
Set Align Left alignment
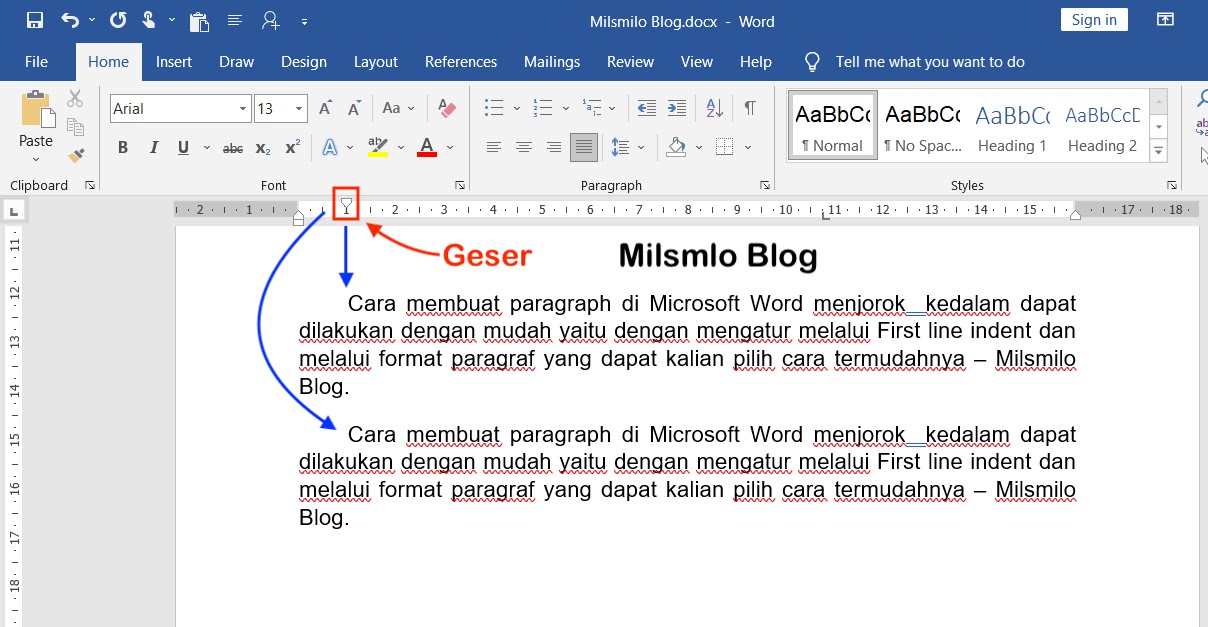tap(494, 148)
